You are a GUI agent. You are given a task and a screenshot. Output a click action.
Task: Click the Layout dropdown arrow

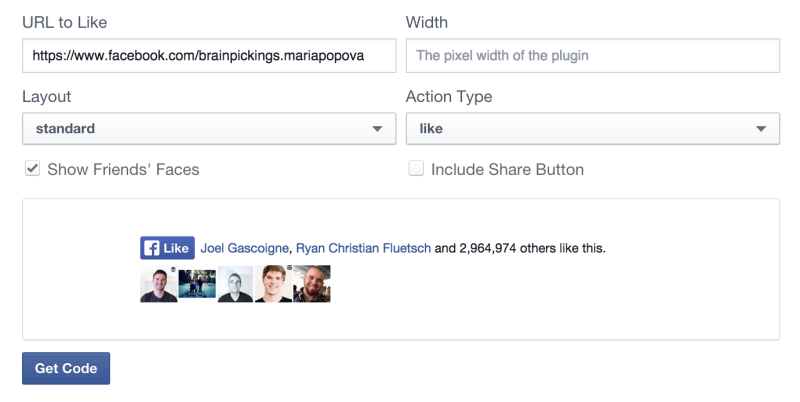[x=377, y=129]
